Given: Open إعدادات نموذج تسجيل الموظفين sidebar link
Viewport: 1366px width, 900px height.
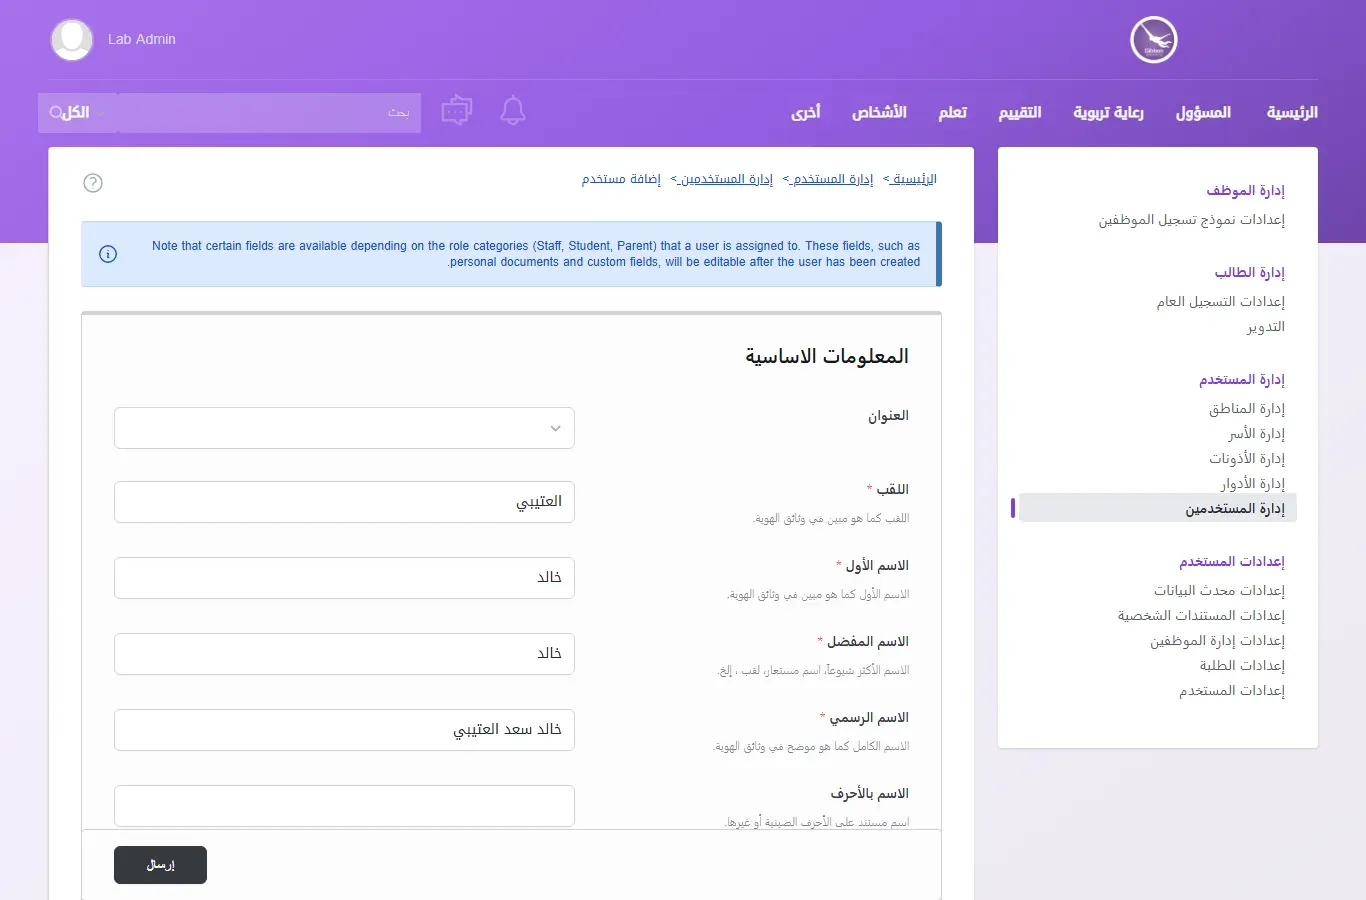Looking at the screenshot, I should tap(1192, 220).
